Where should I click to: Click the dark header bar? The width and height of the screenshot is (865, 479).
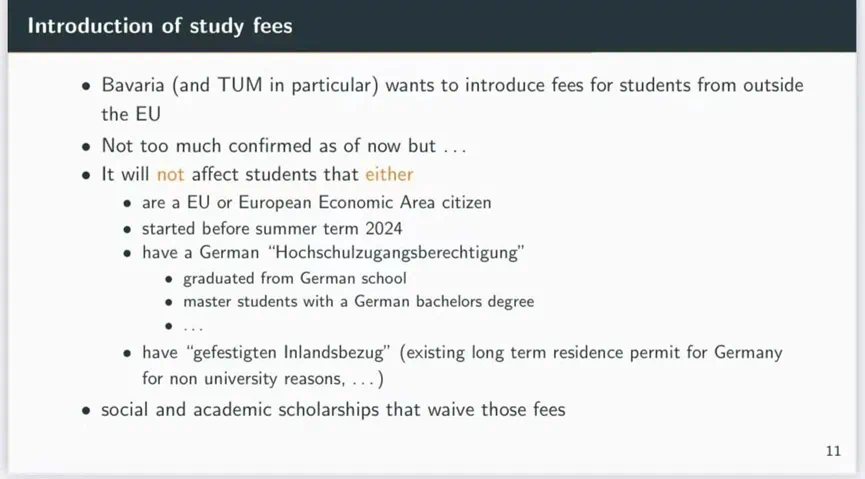point(432,26)
